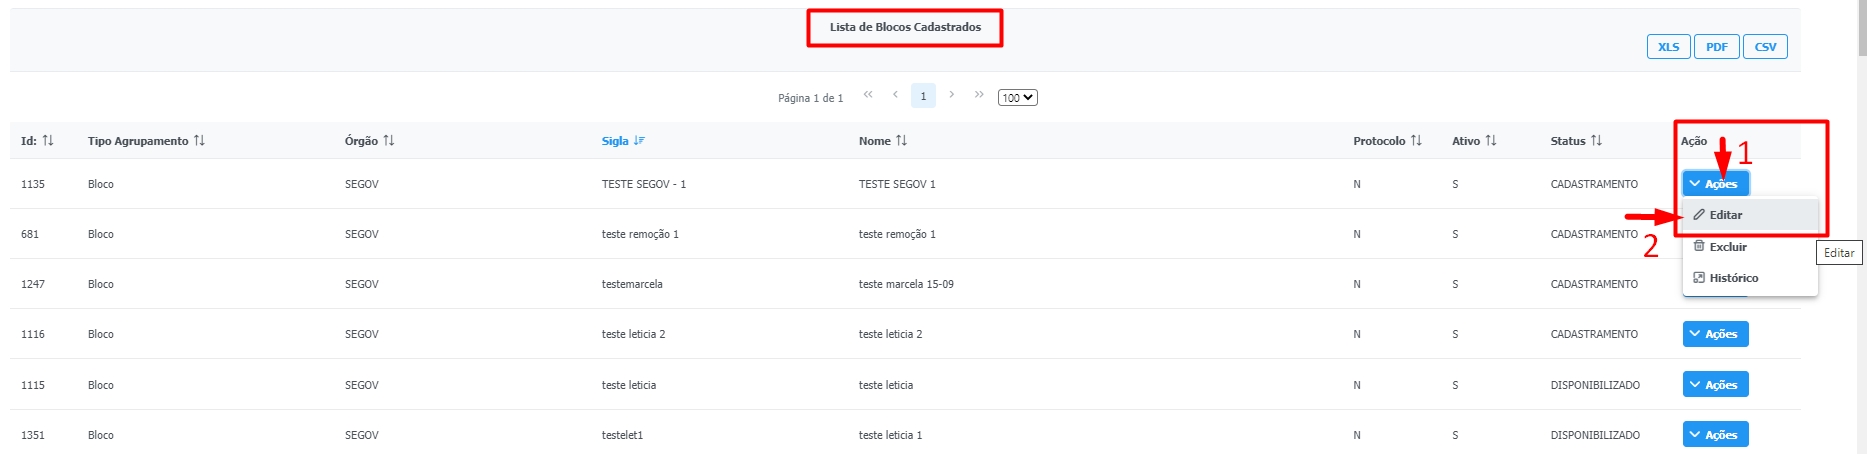Viewport: 1867px width, 454px height.
Task: Open Ações dropdown for testelet1 row
Action: click(1715, 434)
